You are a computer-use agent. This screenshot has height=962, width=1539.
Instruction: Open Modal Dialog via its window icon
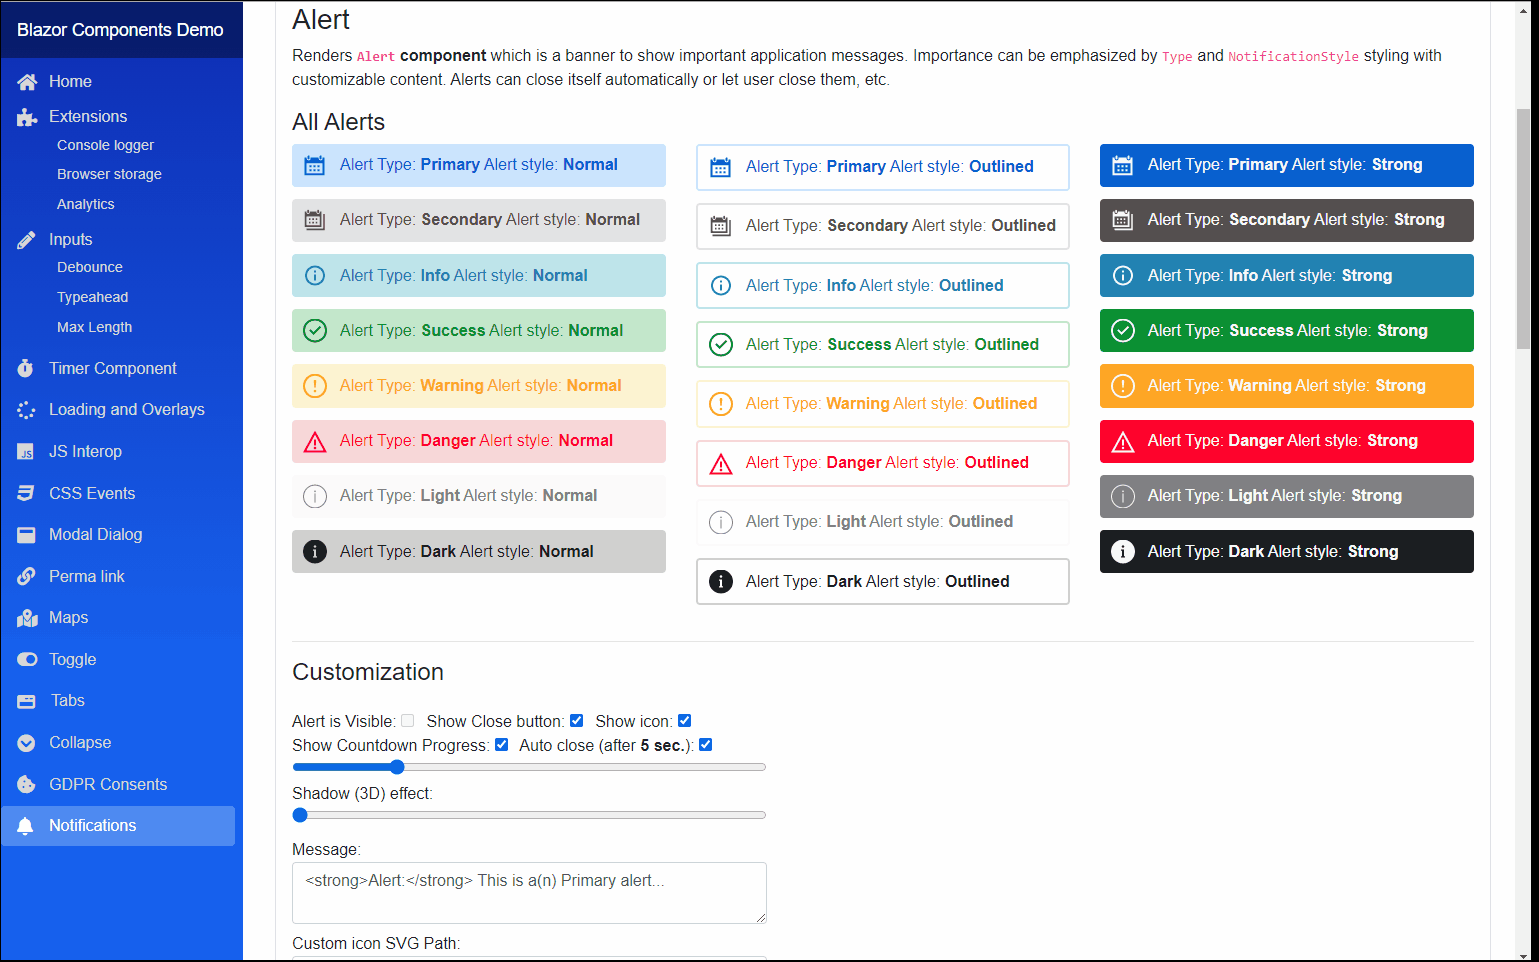[26, 534]
